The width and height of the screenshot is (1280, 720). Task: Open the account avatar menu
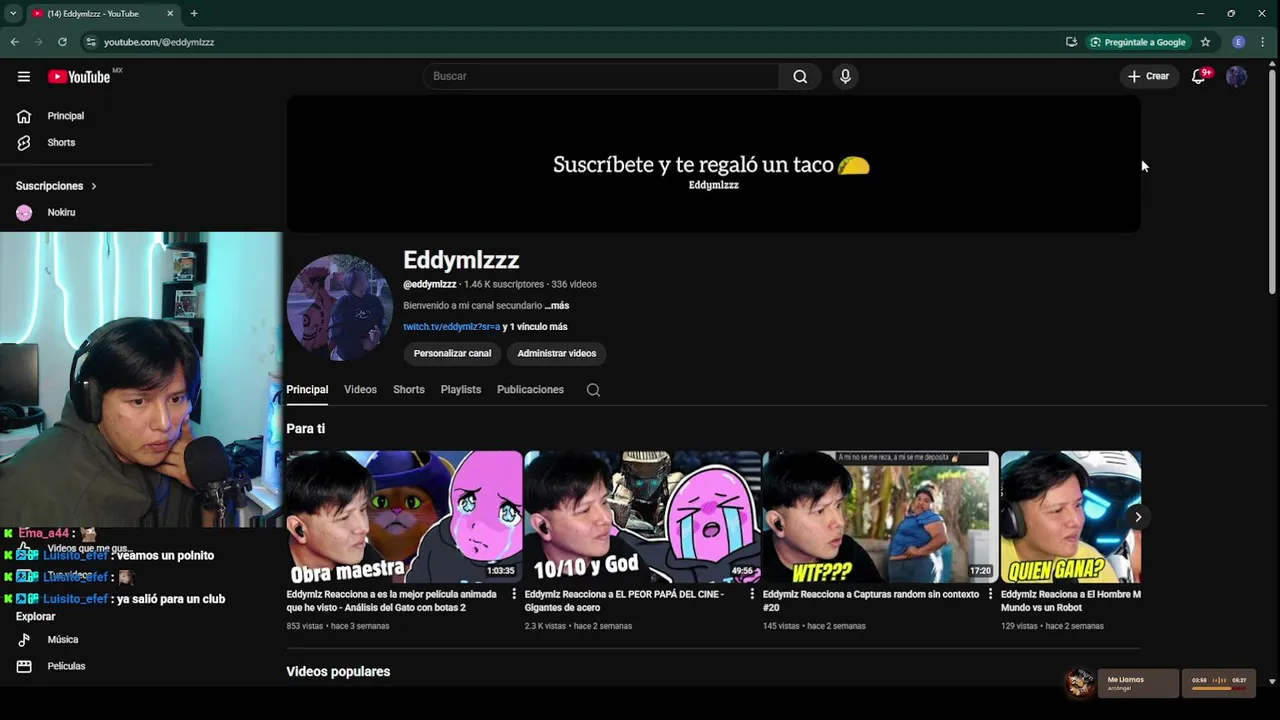(1237, 76)
